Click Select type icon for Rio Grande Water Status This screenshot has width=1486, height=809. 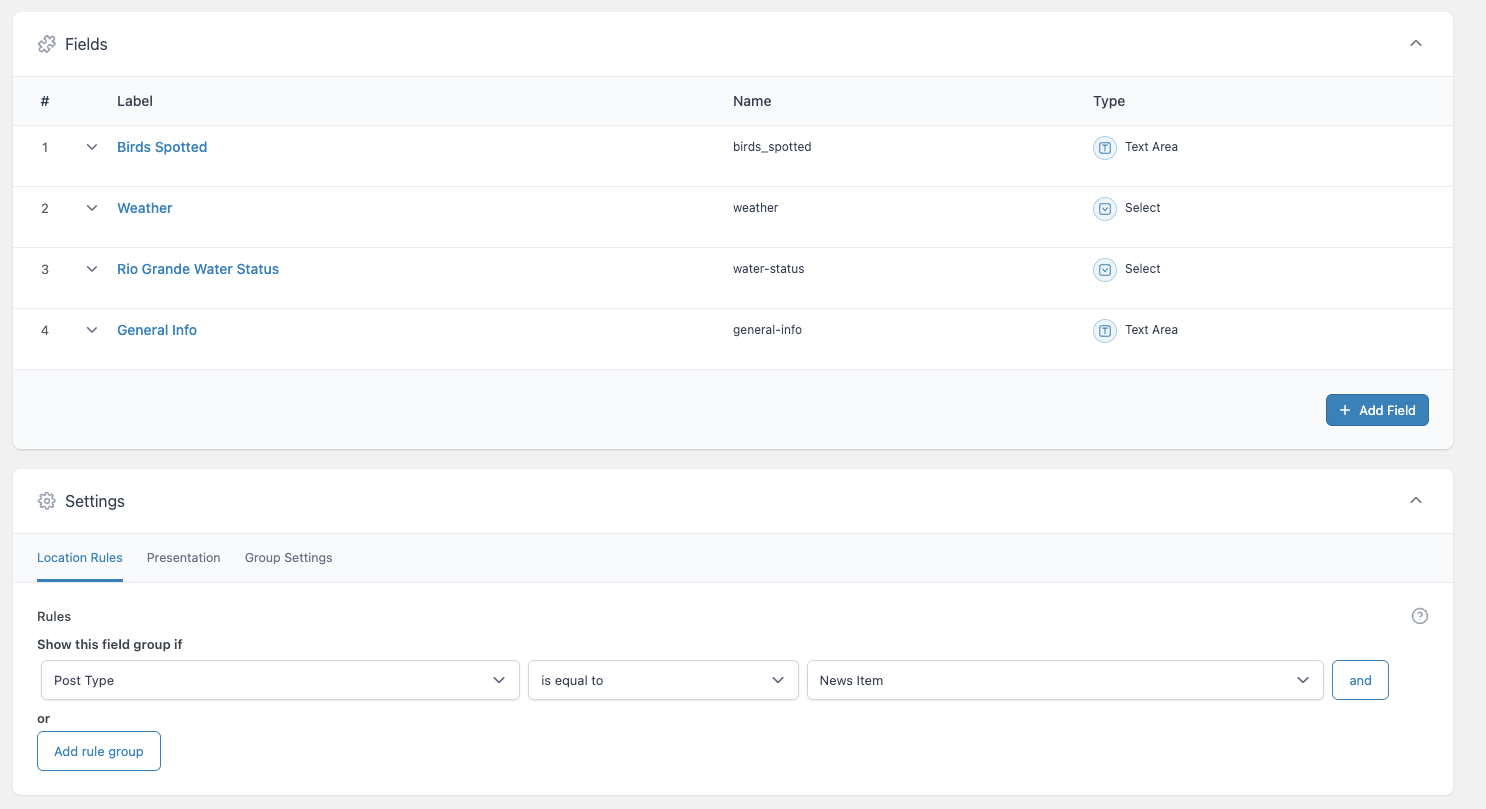[x=1104, y=270]
